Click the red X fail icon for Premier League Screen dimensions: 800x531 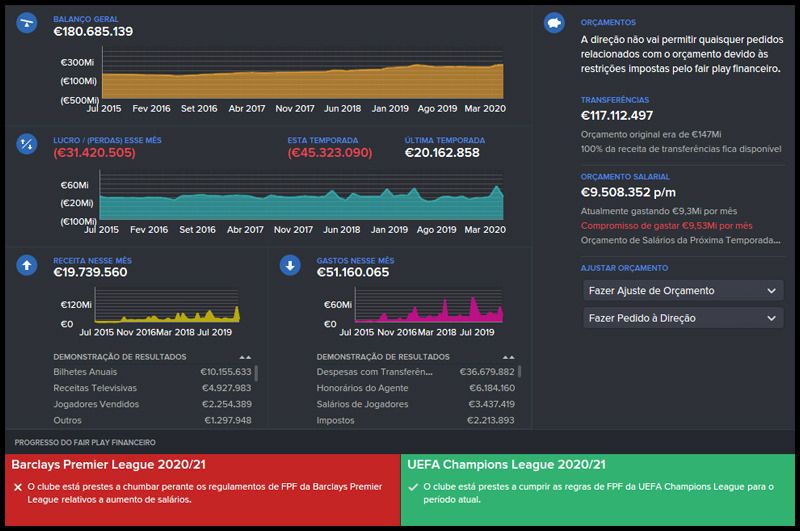click(18, 486)
